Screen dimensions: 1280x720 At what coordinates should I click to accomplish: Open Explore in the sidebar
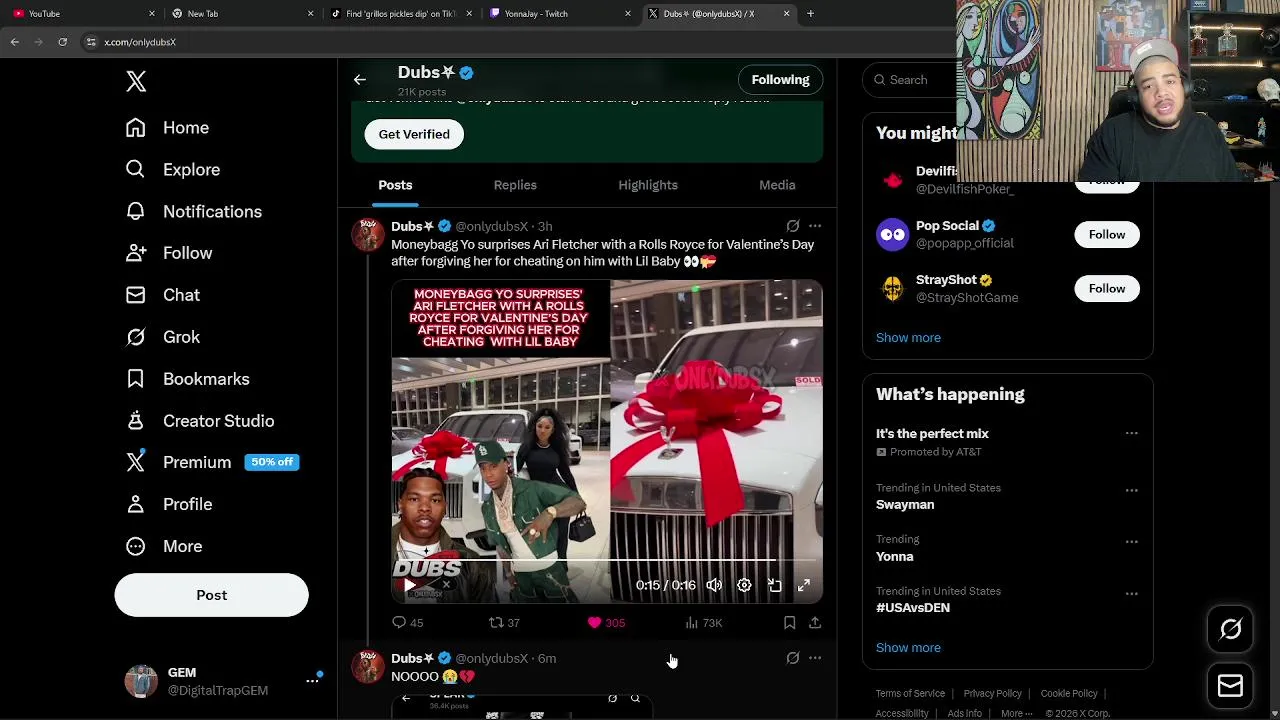point(173,170)
